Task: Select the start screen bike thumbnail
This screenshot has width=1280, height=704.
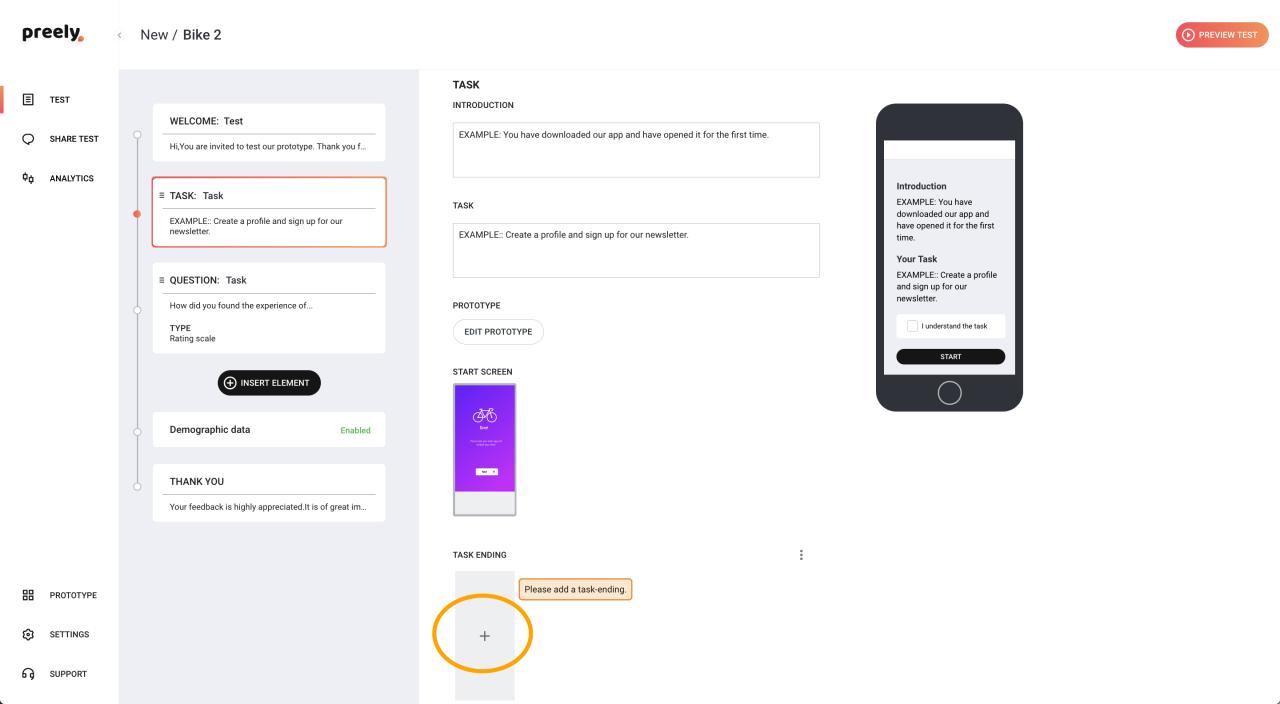Action: point(485,450)
